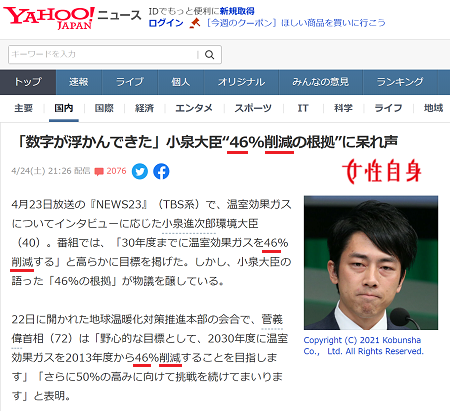Open the comment bubble icon

(x=99, y=172)
